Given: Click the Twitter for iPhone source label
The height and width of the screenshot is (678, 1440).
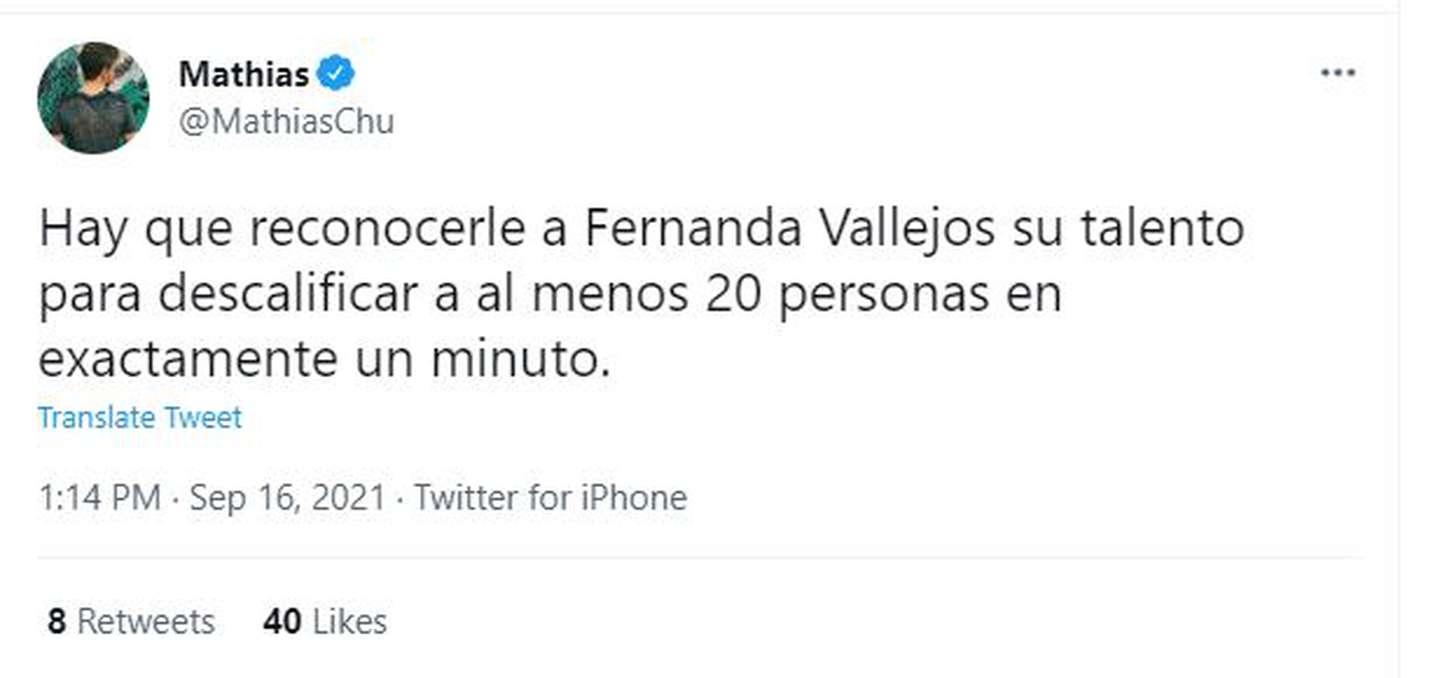Looking at the screenshot, I should click(x=551, y=497).
